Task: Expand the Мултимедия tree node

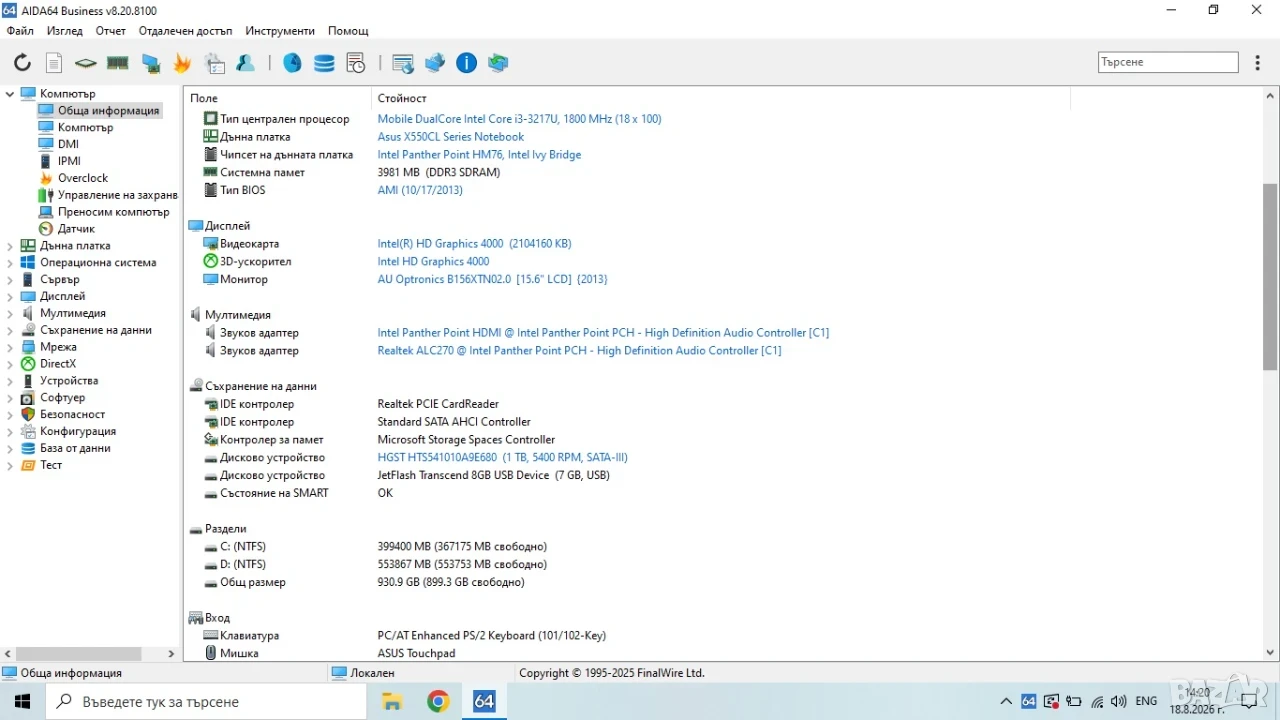Action: coord(10,313)
